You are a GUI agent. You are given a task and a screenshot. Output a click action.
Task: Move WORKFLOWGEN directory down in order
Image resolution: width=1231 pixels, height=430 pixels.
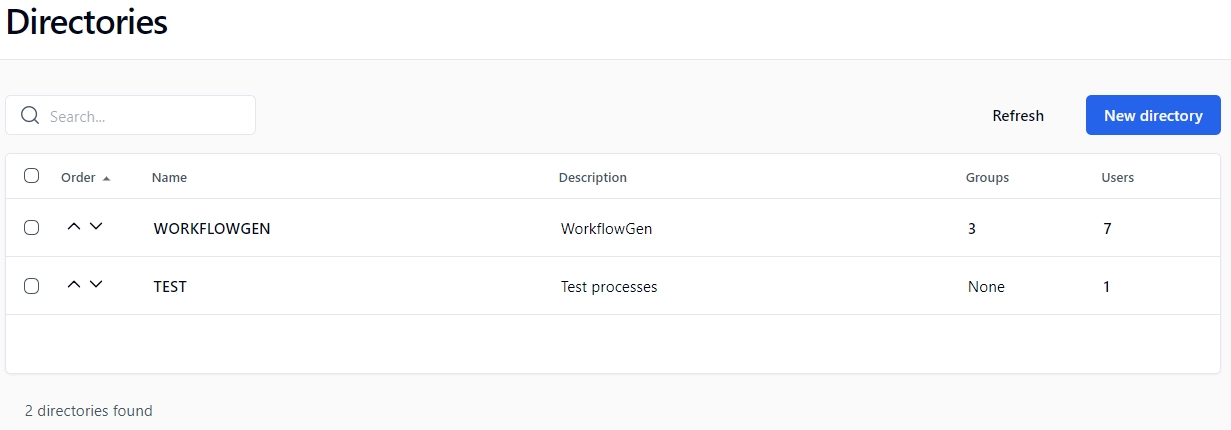coord(96,227)
